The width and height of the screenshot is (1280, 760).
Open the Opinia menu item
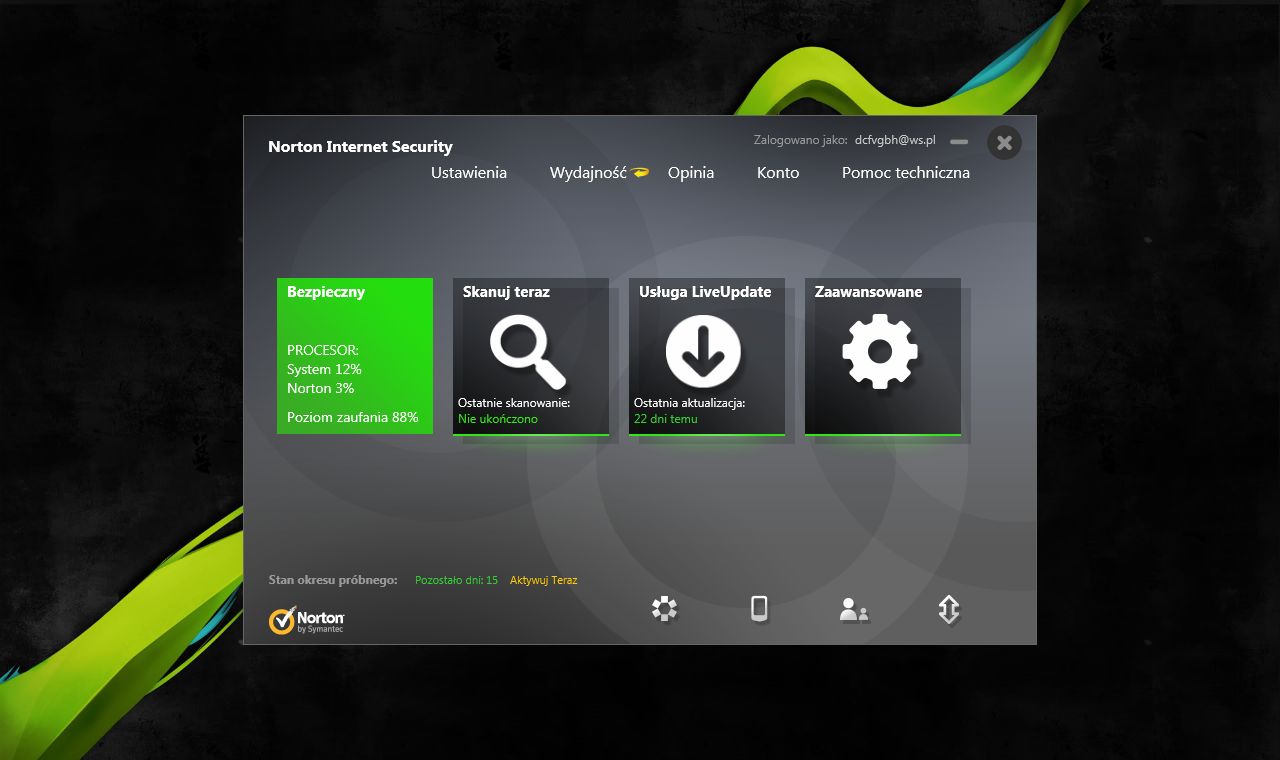click(691, 173)
